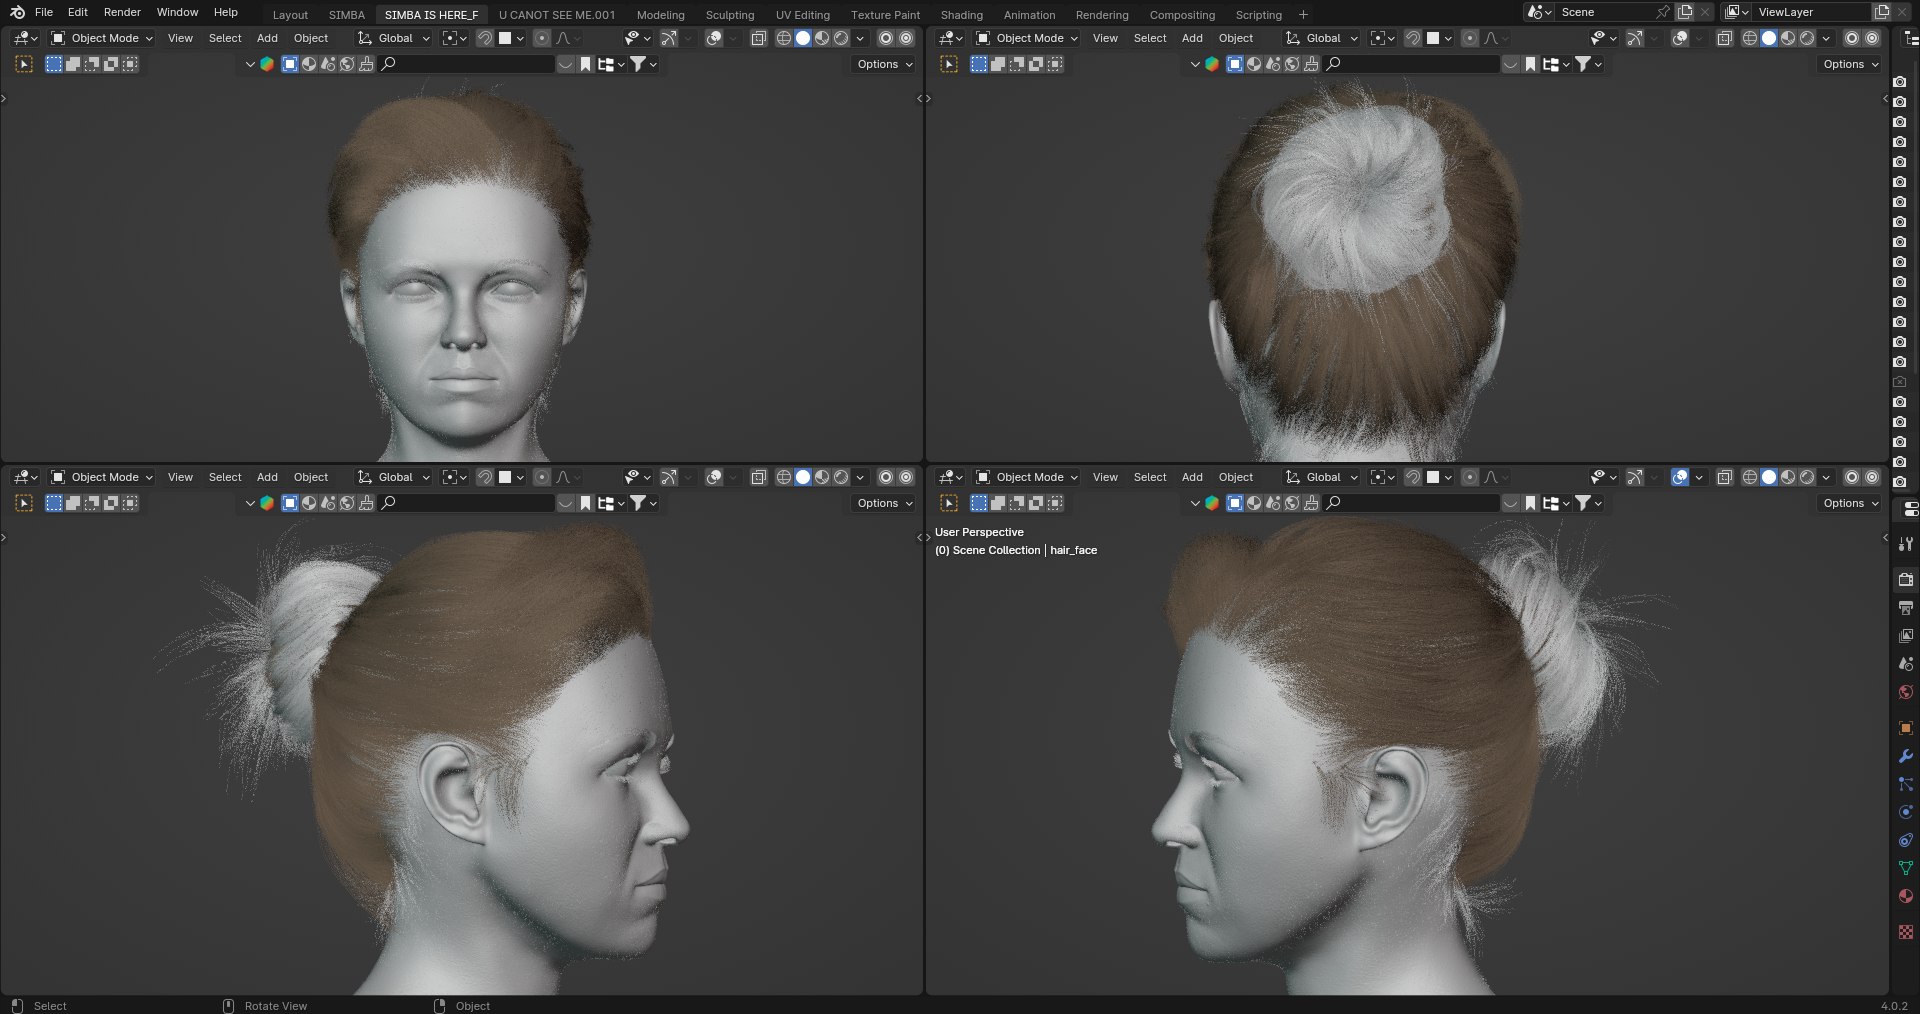This screenshot has height=1014, width=1920.
Task: Toggle proportional editing in top-left viewport
Action: [542, 38]
